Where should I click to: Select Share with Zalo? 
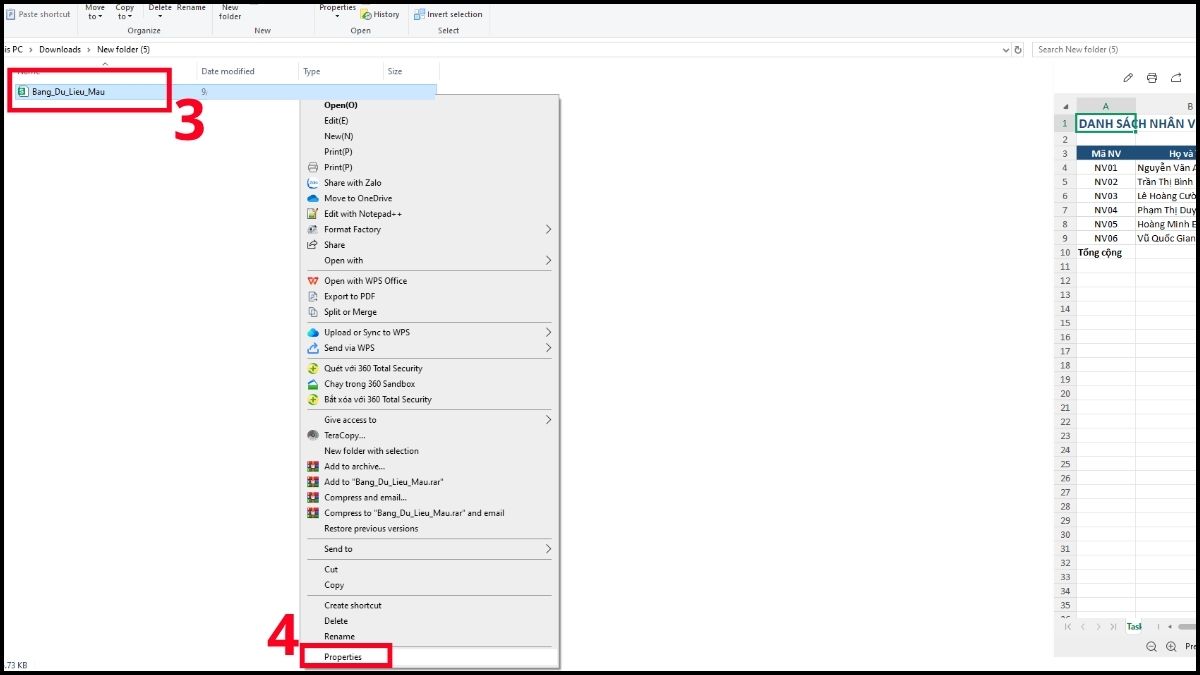430,183
